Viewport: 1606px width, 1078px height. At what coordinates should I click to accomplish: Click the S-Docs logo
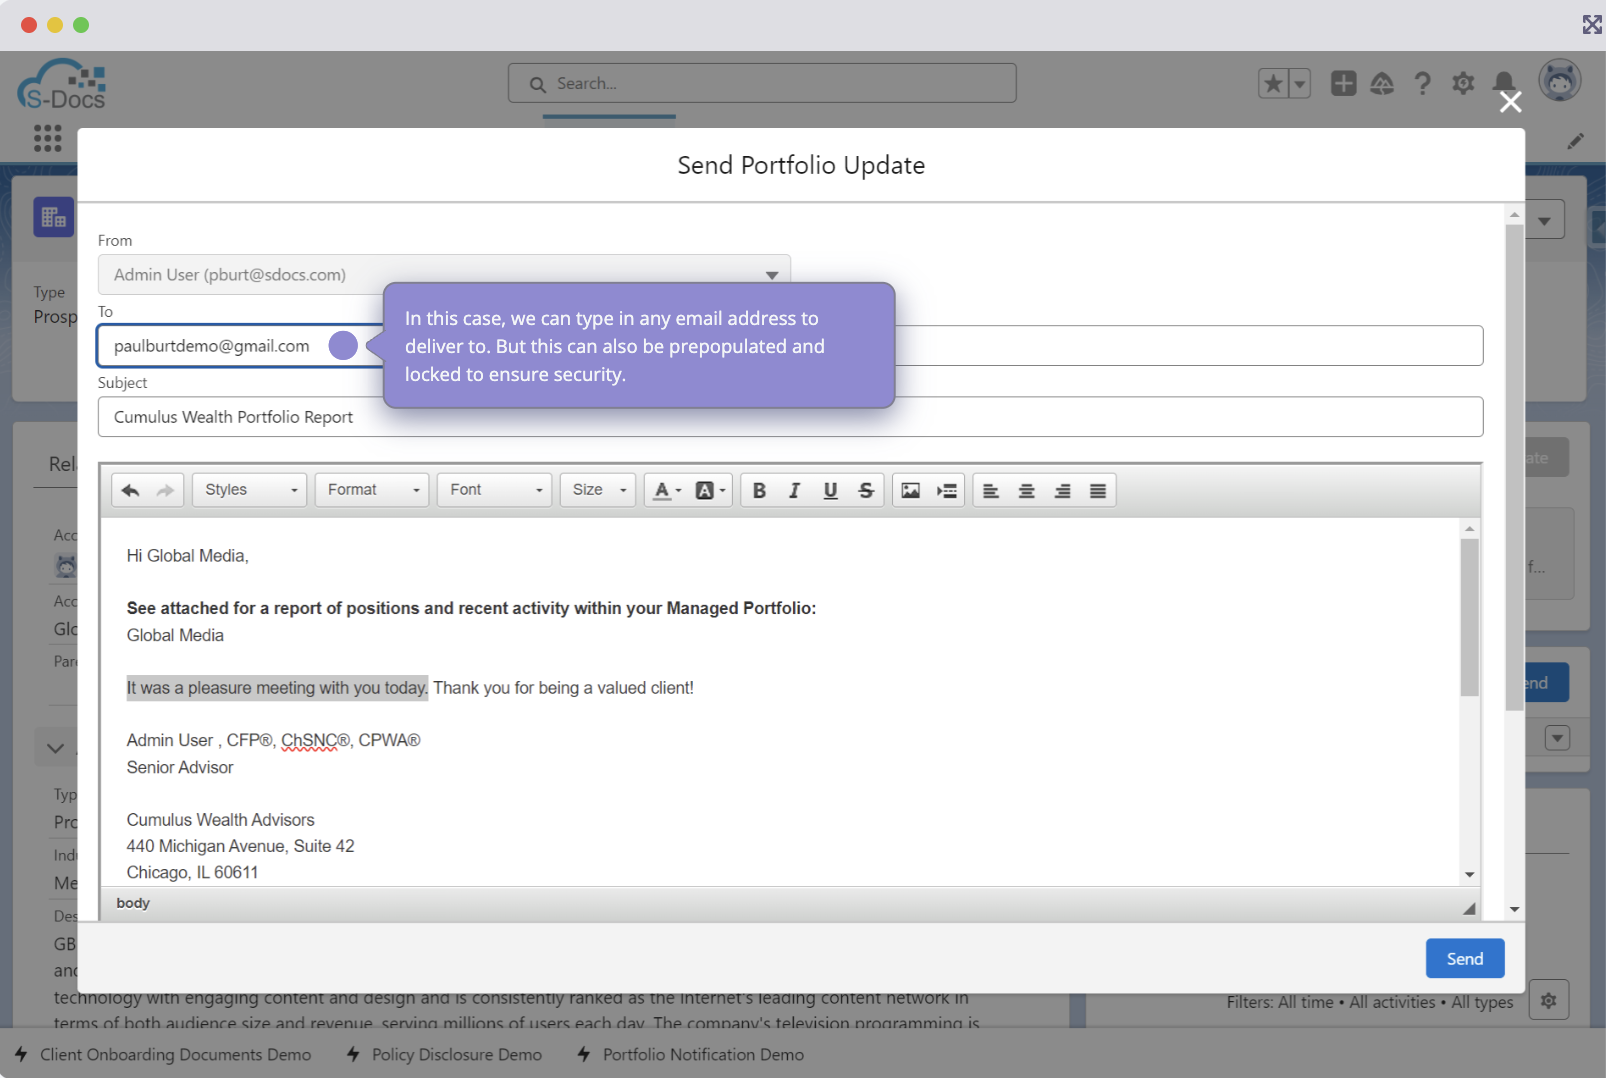tap(62, 84)
